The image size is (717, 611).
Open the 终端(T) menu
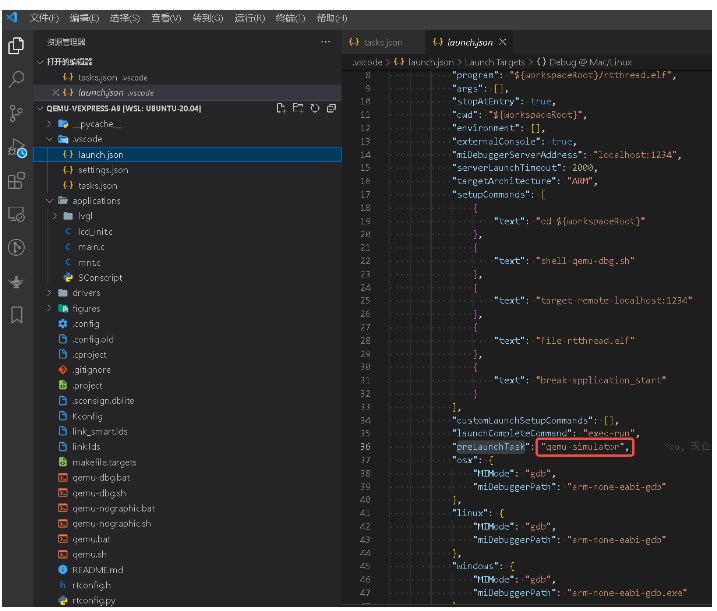pos(290,18)
